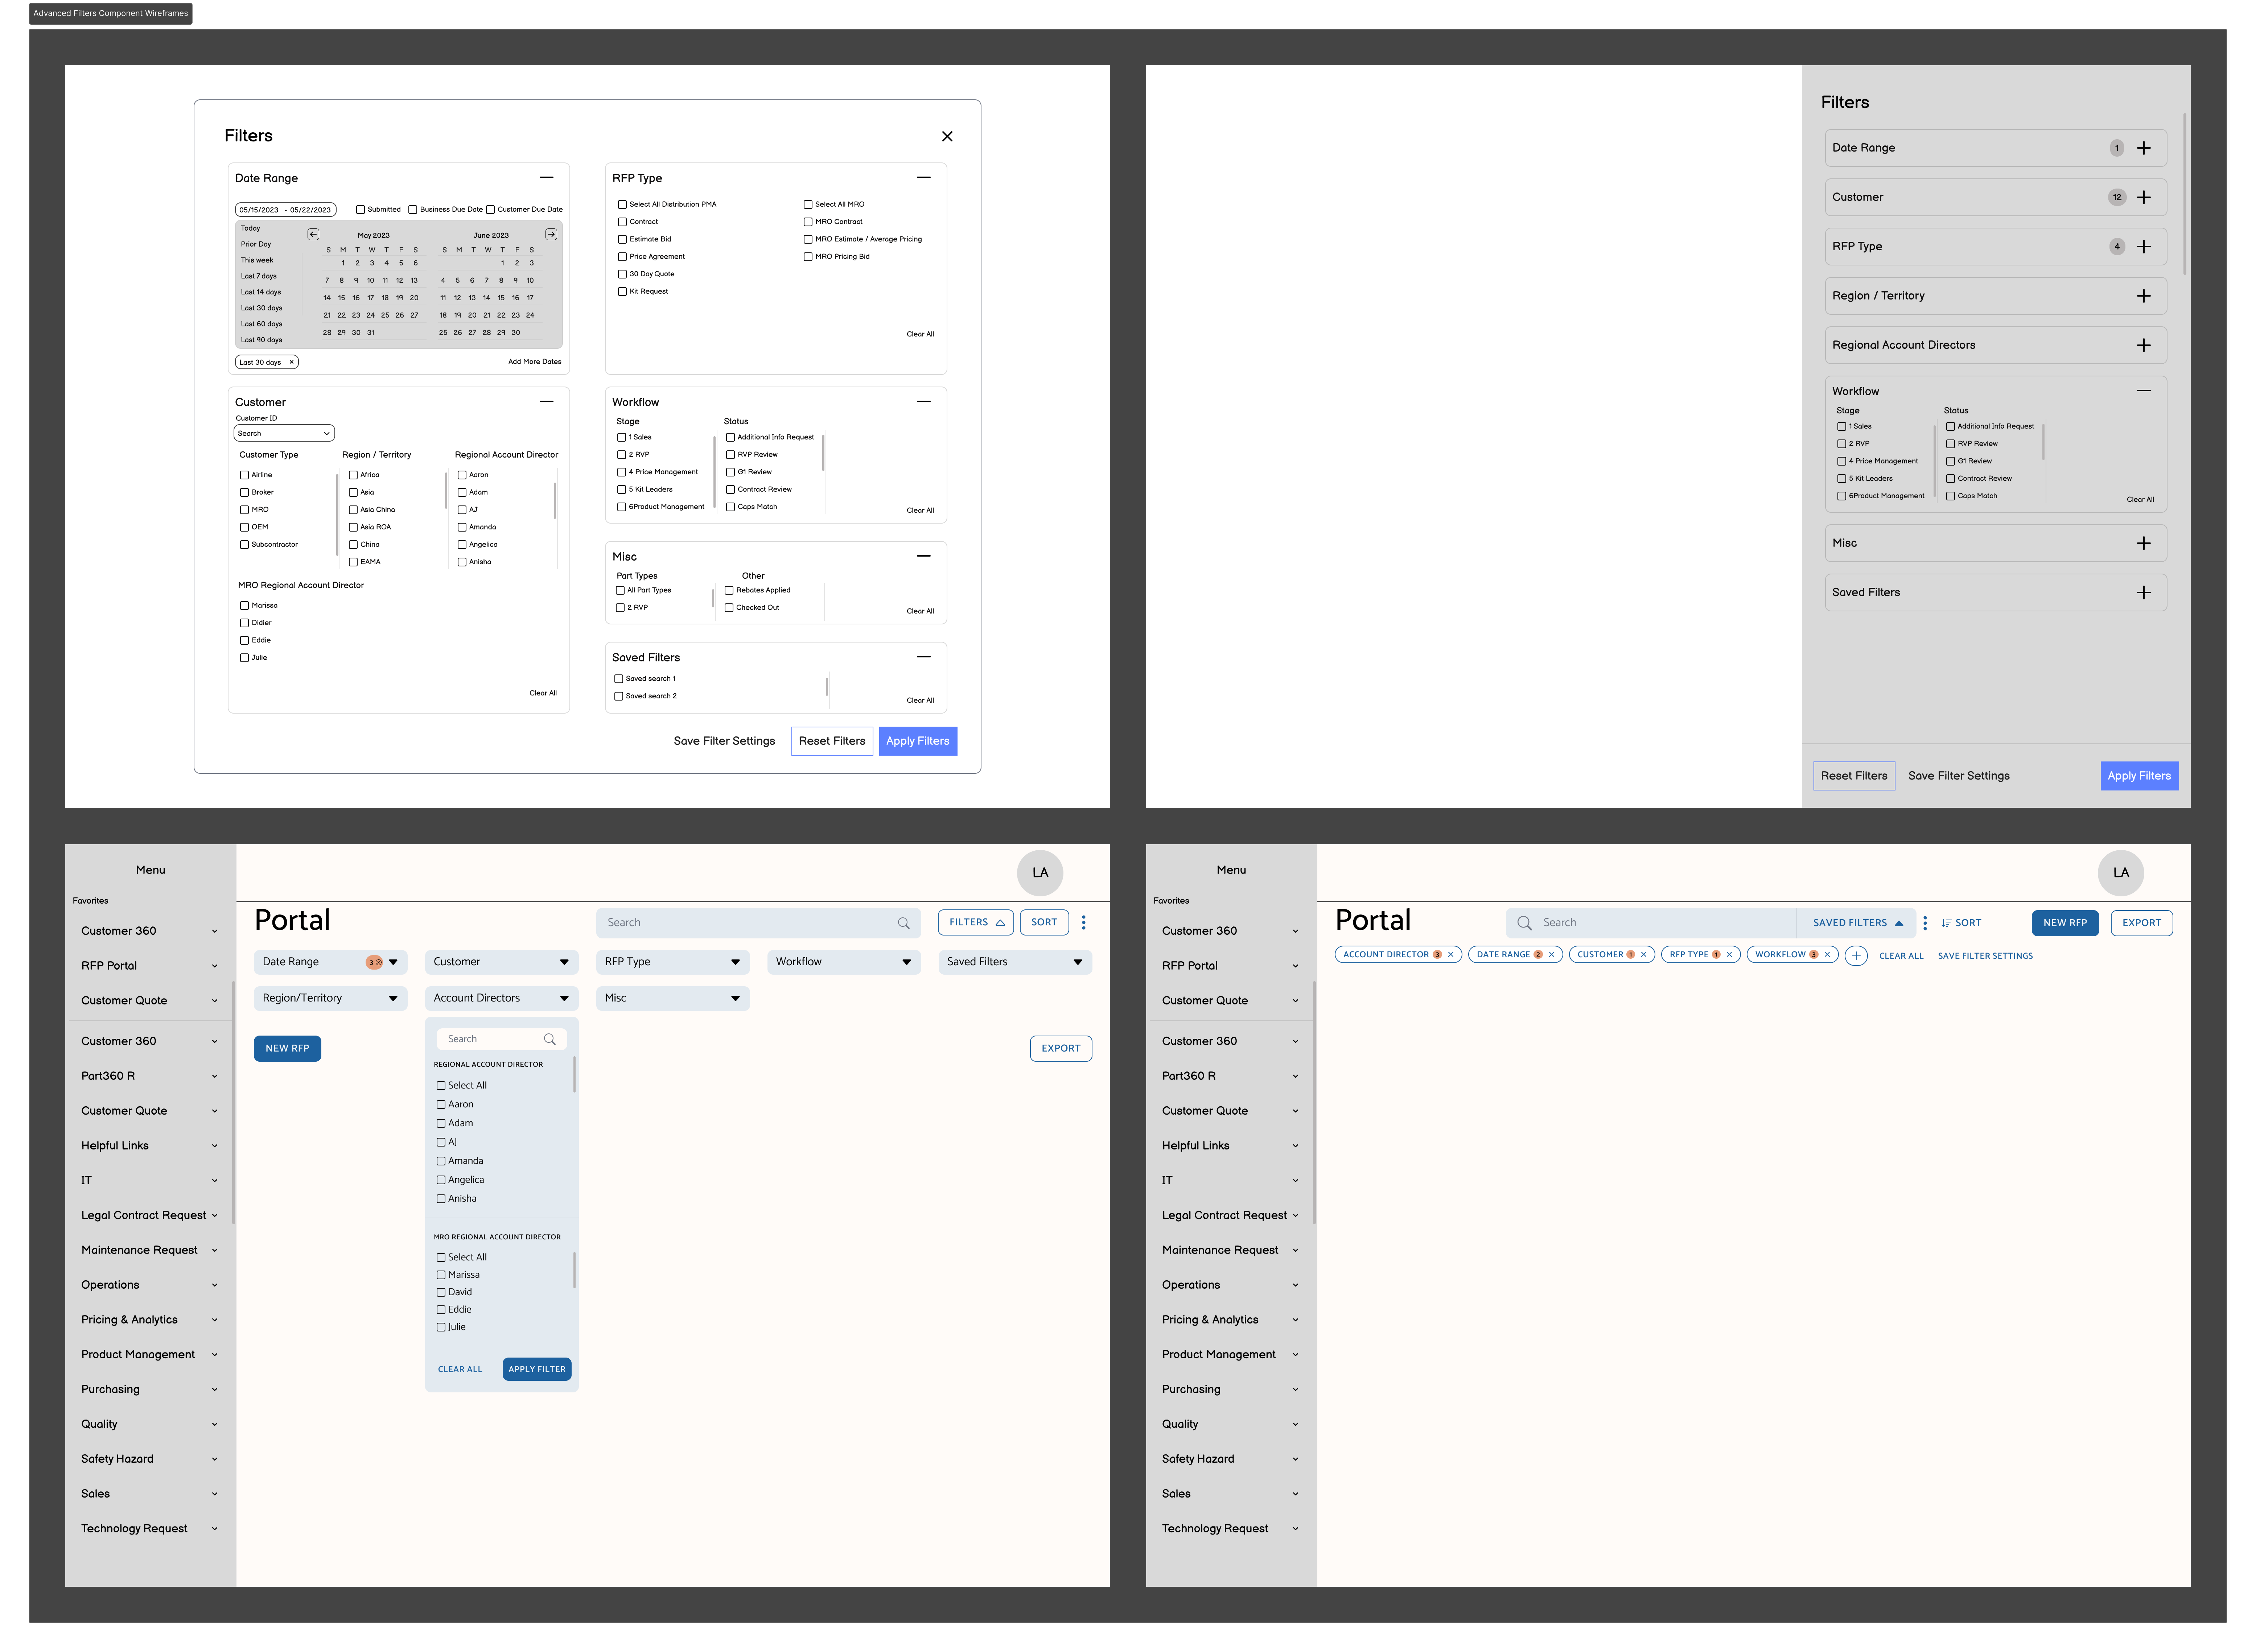
Task: Collapse the Customer section in the modal
Action: pyautogui.click(x=546, y=402)
